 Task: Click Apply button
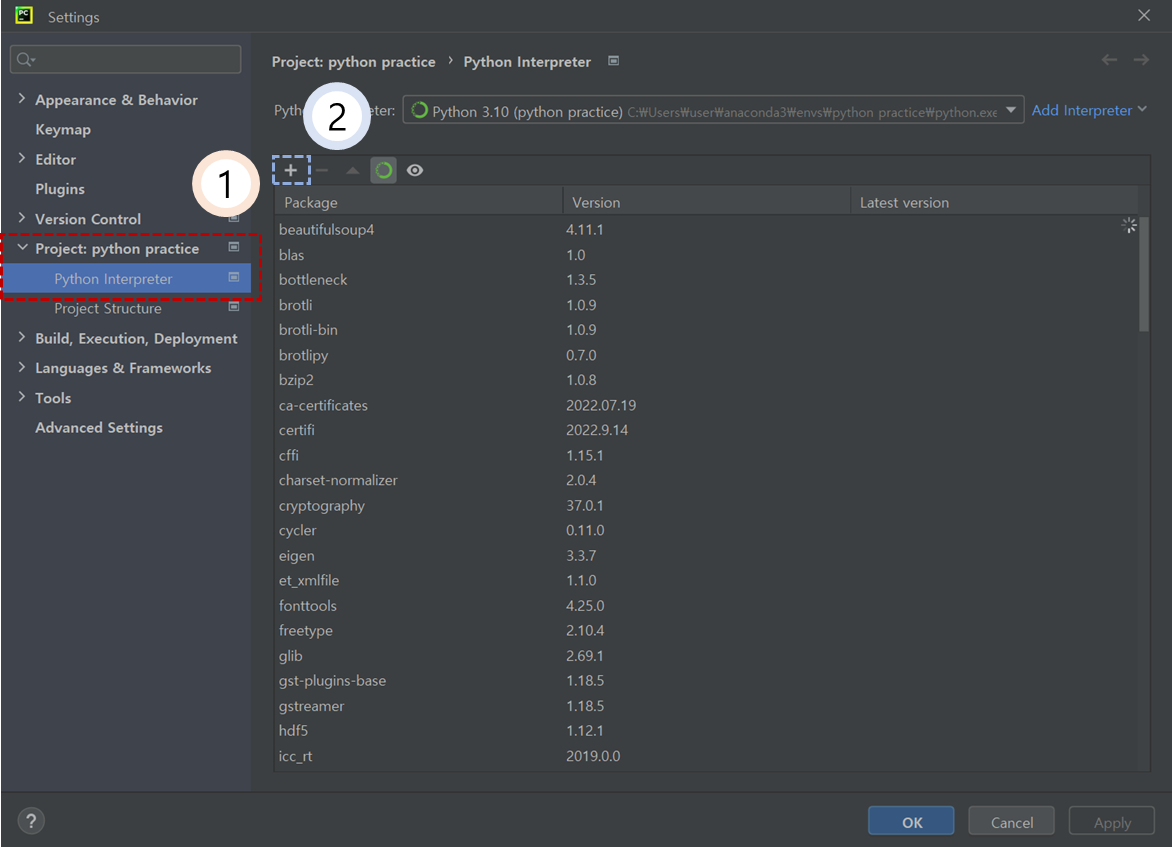(x=1111, y=822)
